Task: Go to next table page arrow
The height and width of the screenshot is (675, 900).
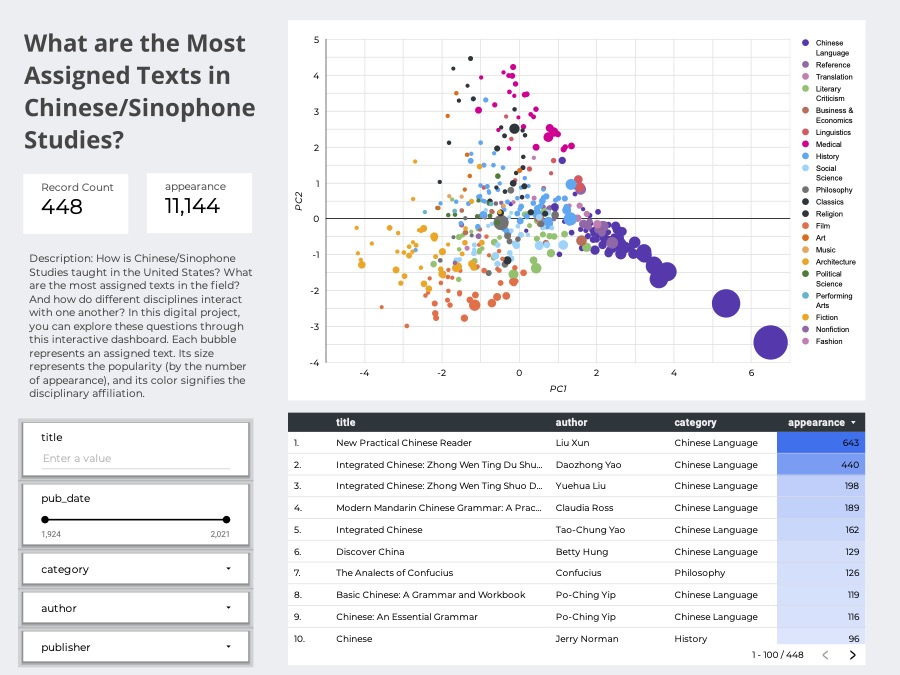Action: pyautogui.click(x=852, y=655)
